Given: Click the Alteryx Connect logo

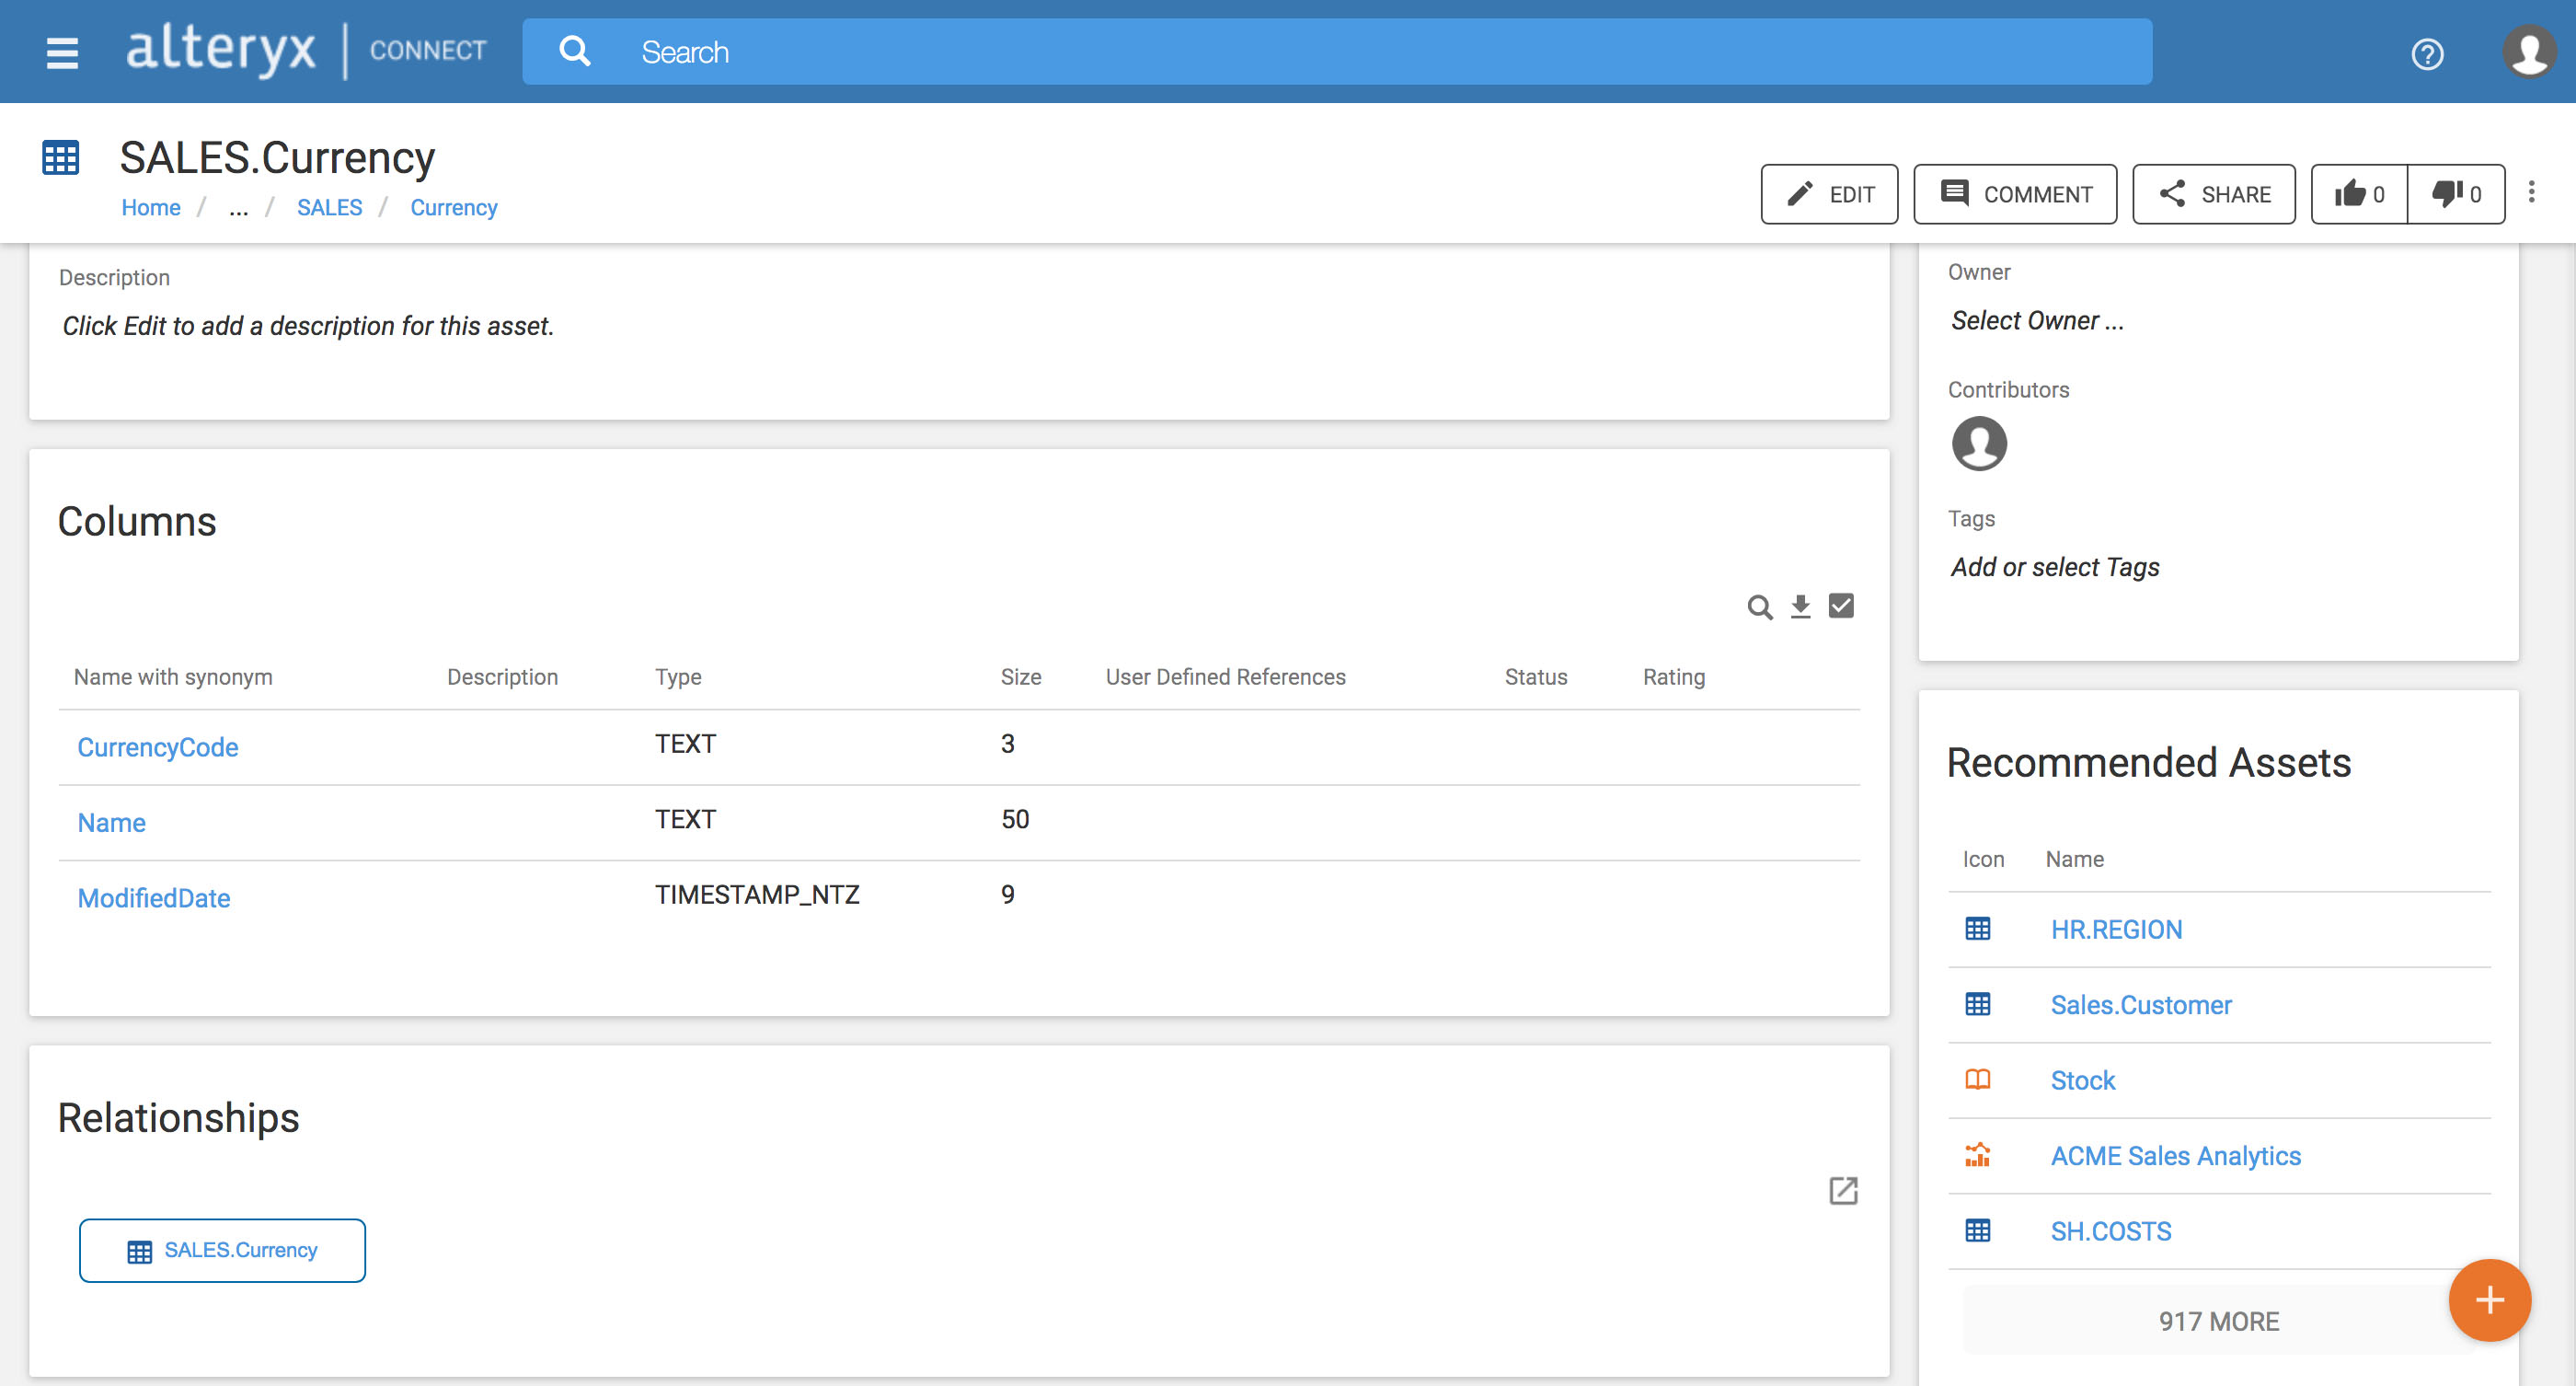Looking at the screenshot, I should [306, 51].
